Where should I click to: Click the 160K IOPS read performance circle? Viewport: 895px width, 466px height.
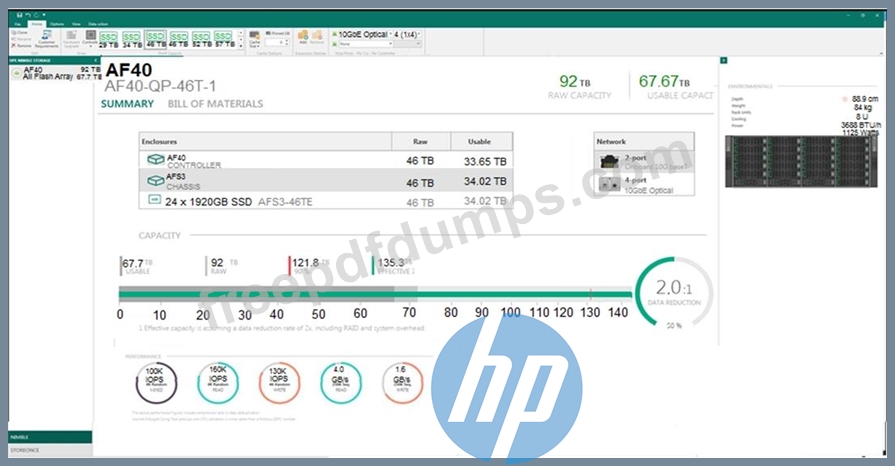click(218, 383)
